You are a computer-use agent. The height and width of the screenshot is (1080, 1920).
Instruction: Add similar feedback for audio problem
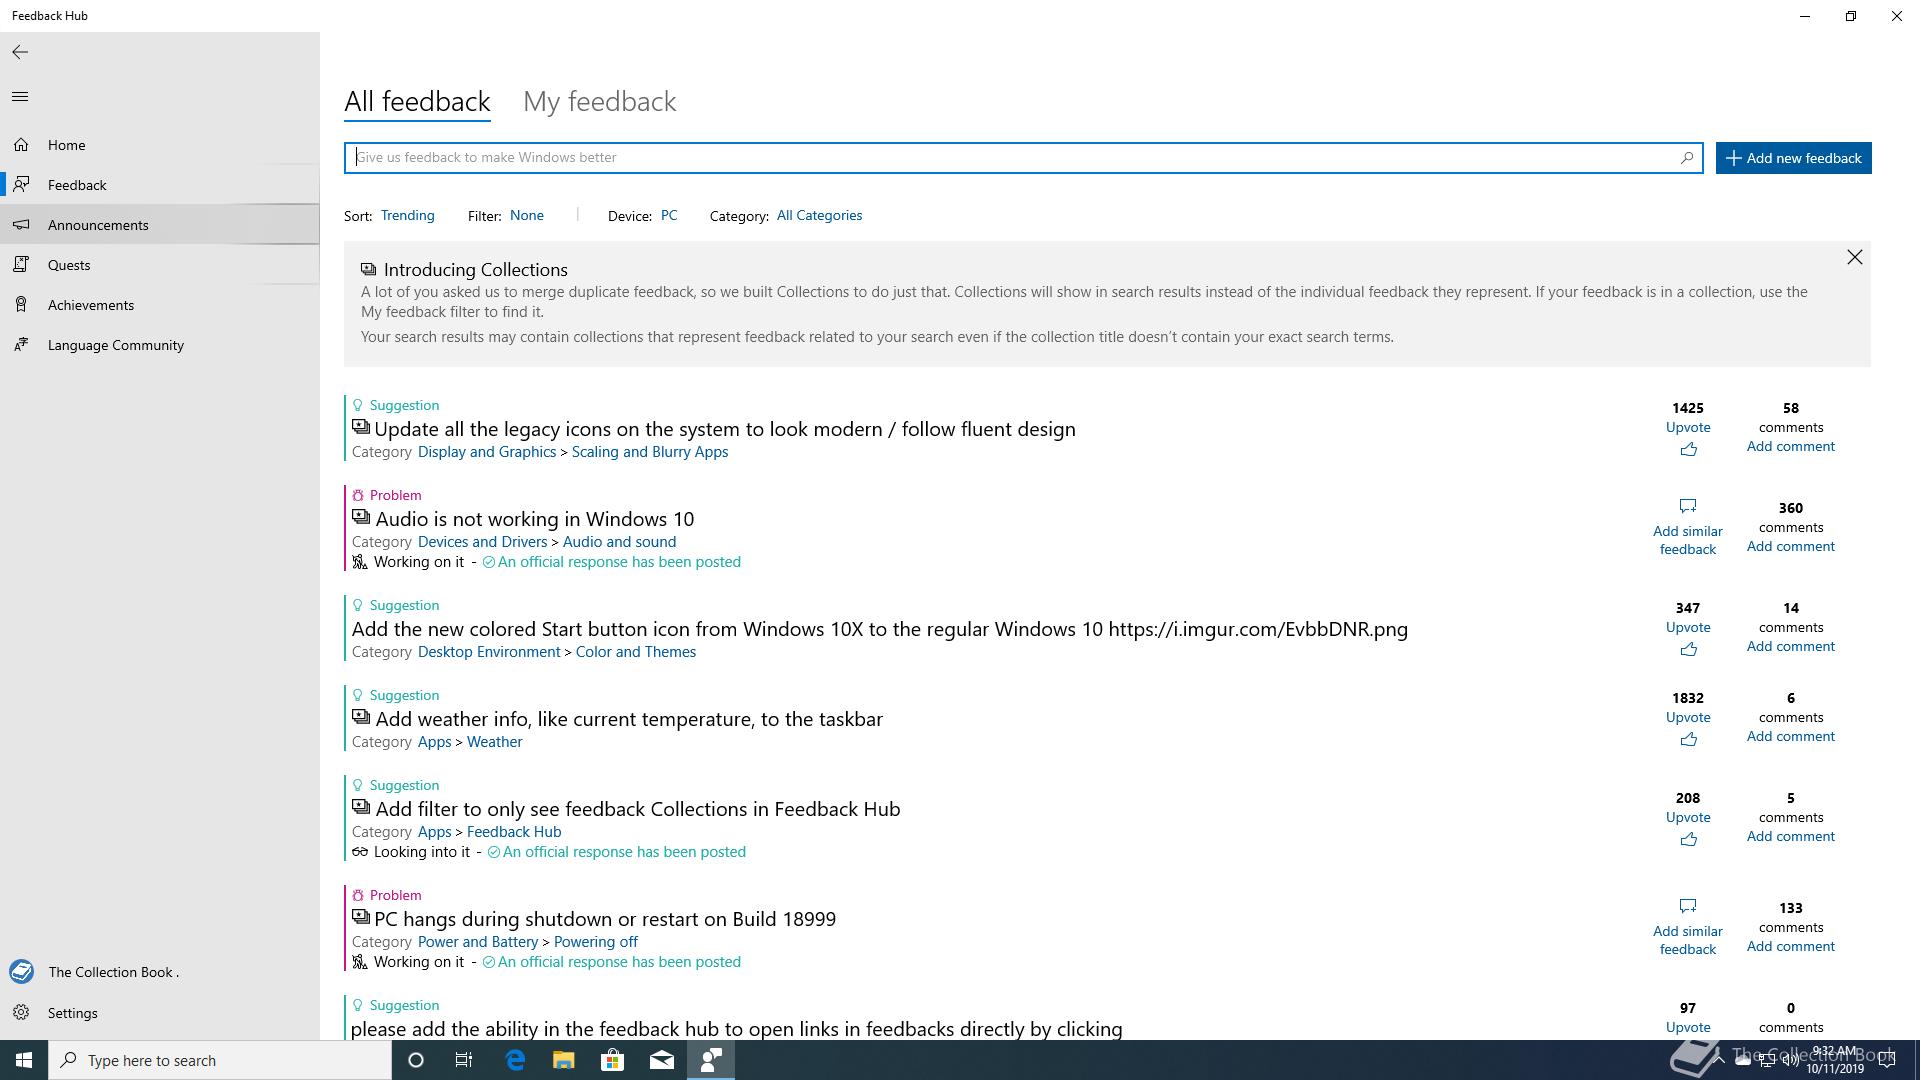click(x=1688, y=540)
